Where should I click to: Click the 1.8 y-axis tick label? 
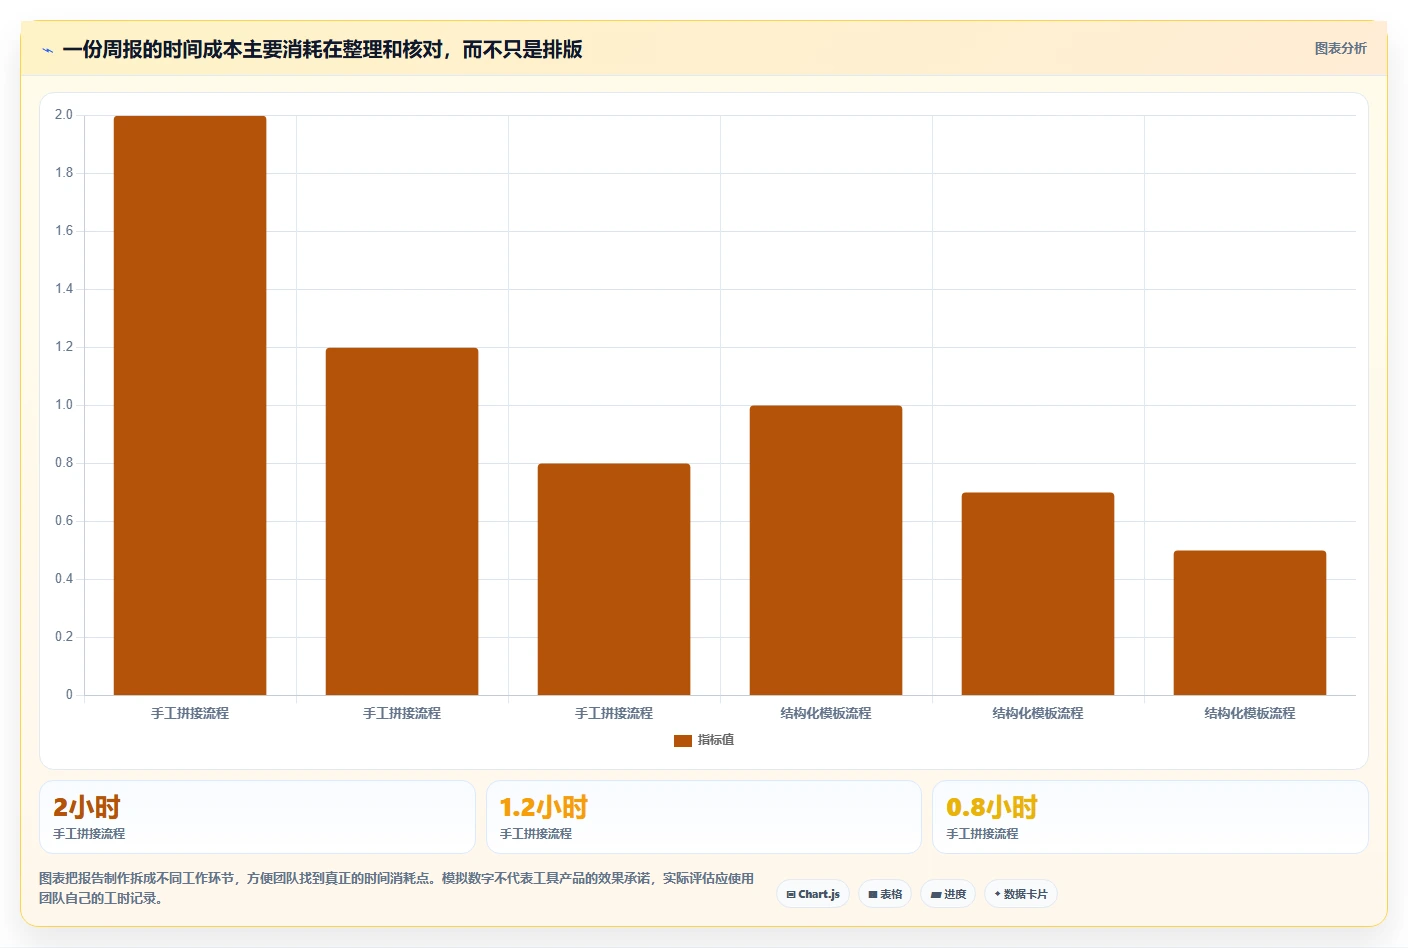click(64, 173)
